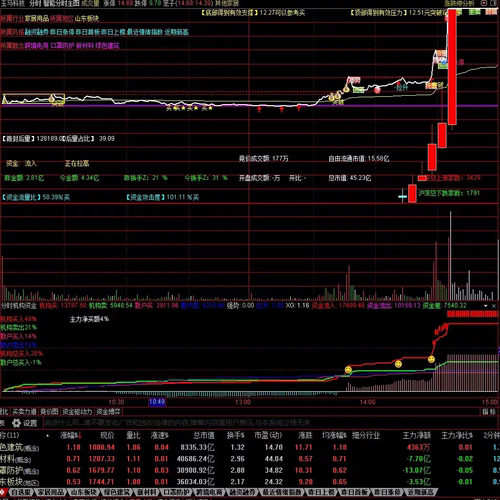Click the money bag marker on the first afternoon peak
The image size is (500, 500).
346,89
